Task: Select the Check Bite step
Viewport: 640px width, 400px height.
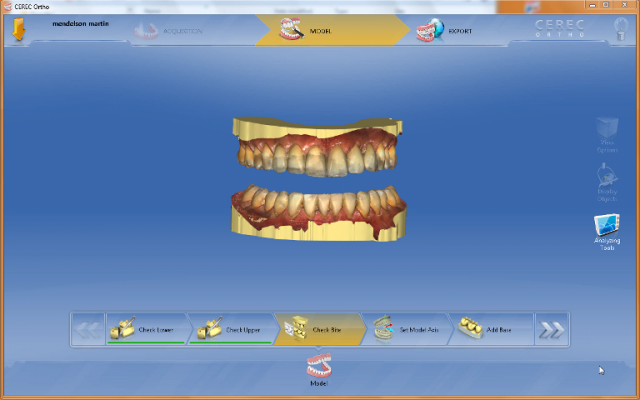Action: (x=318, y=329)
